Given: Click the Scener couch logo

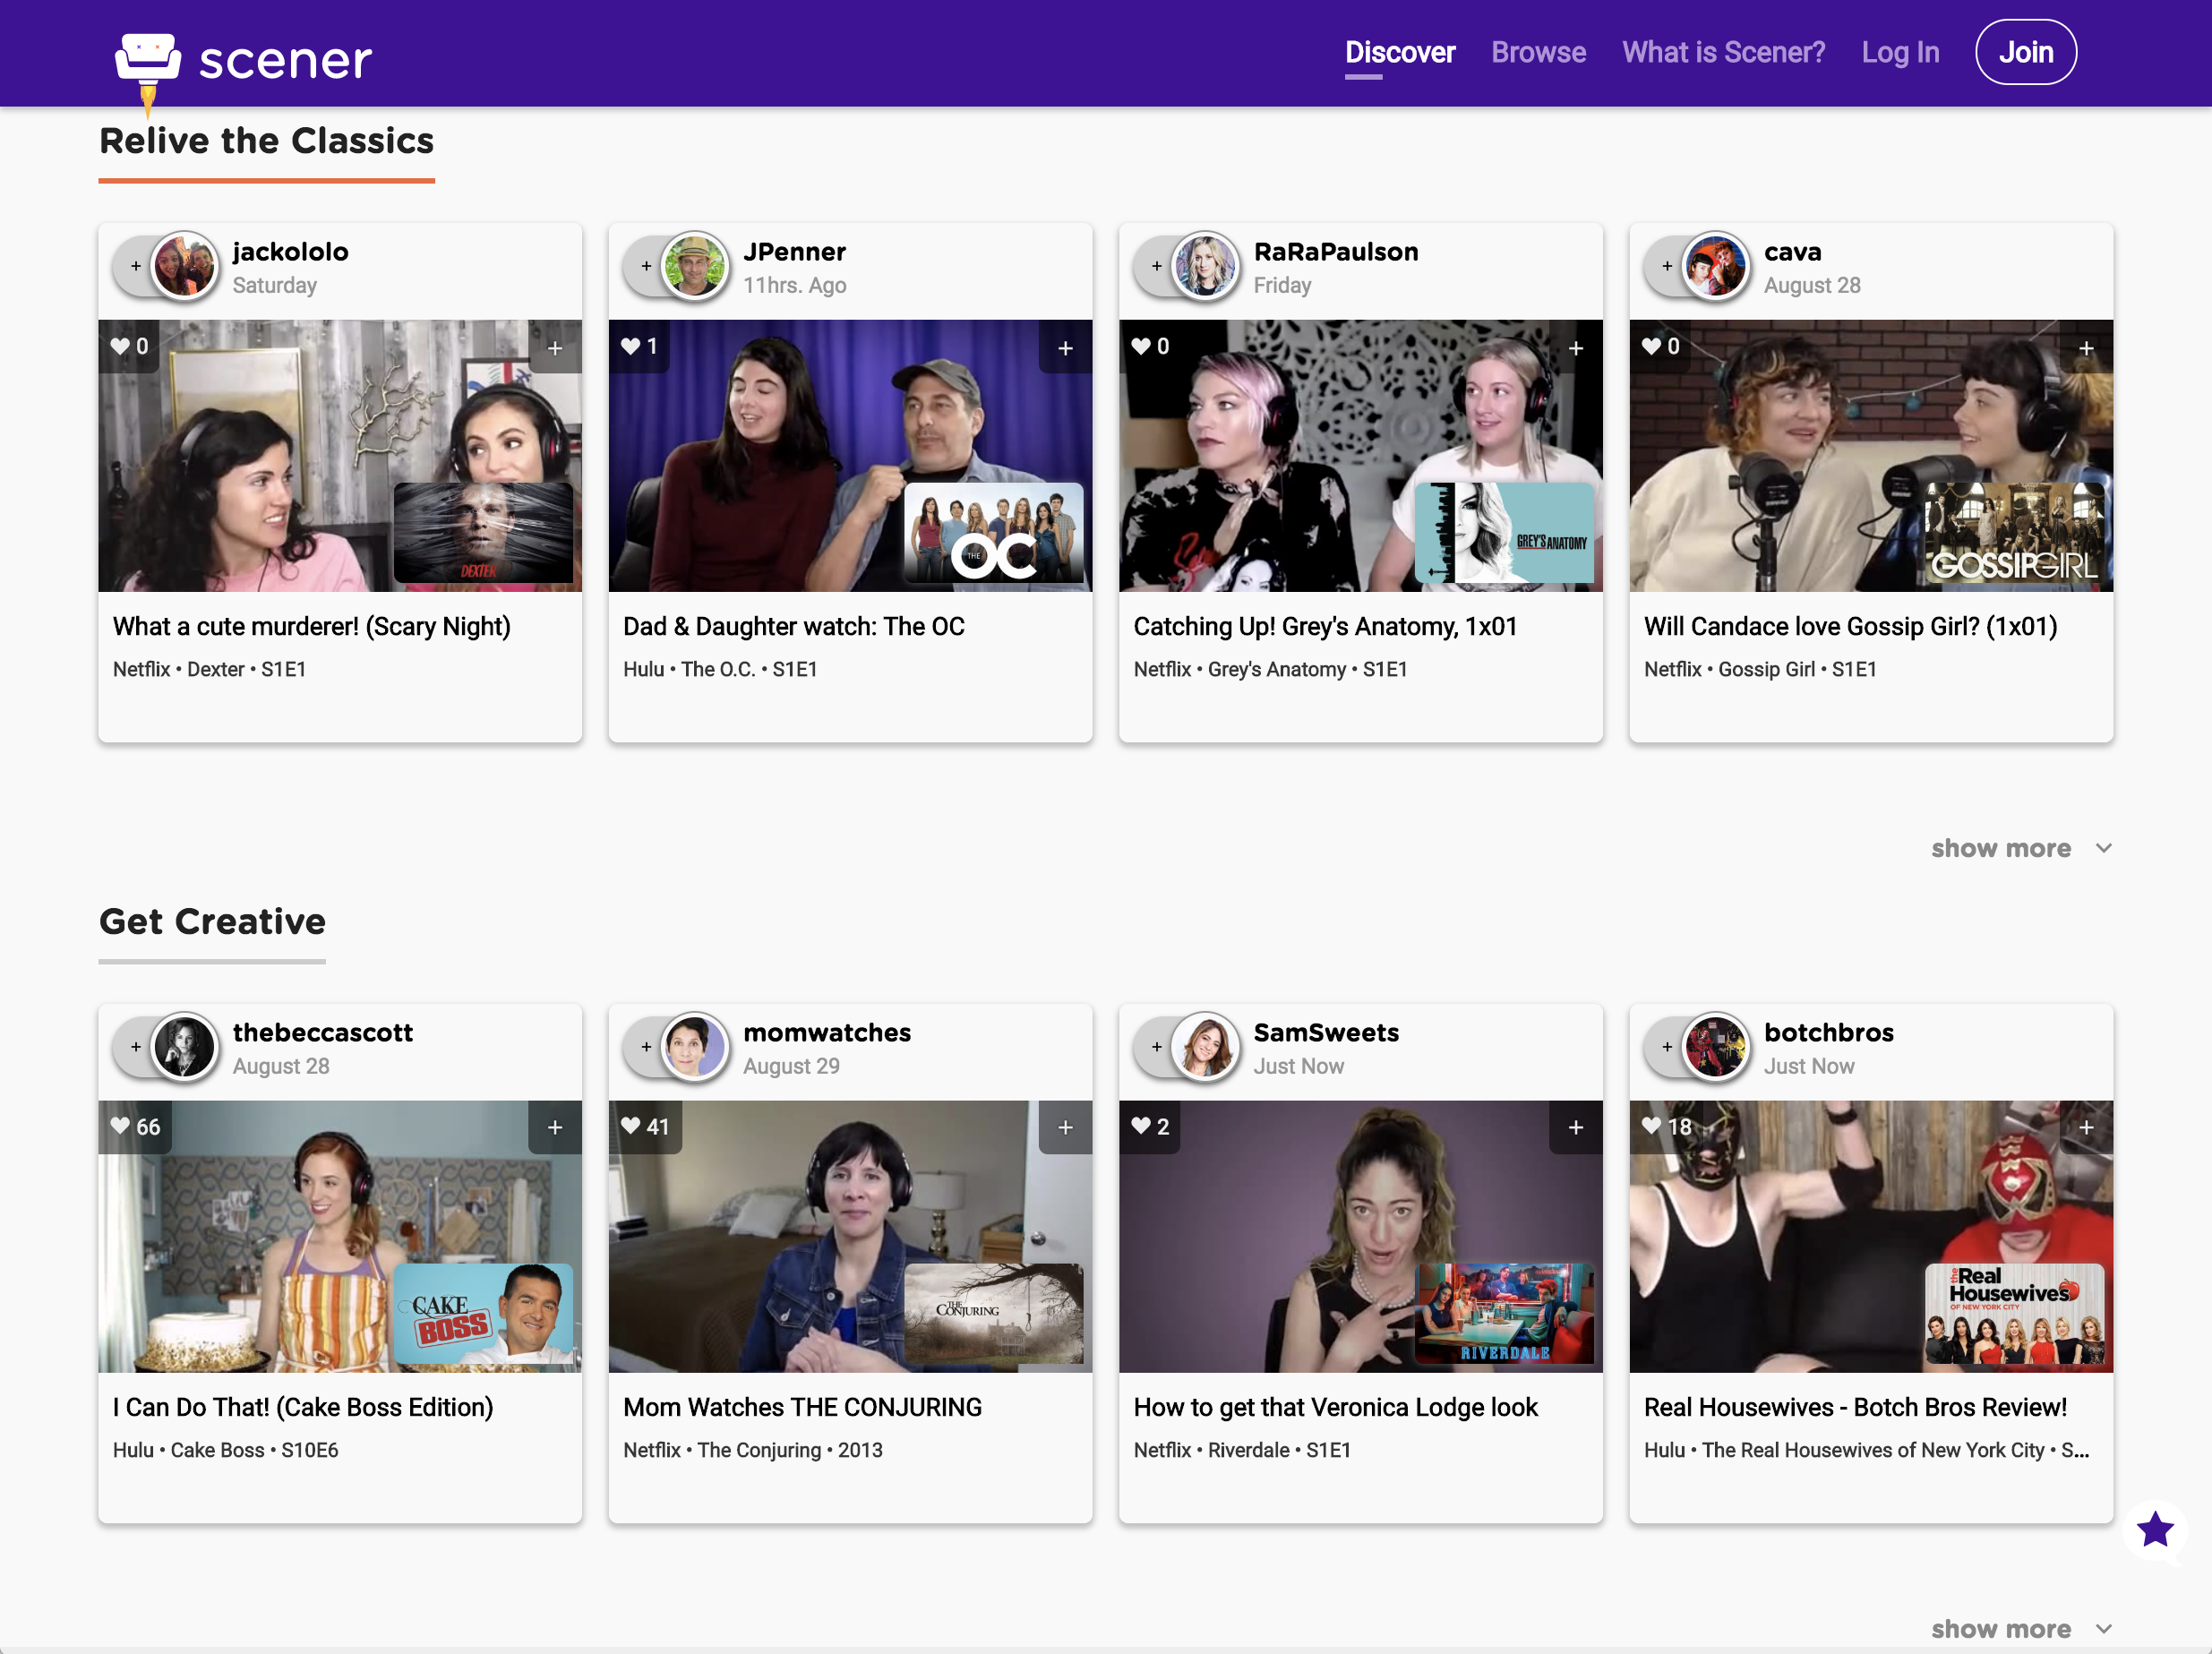Looking at the screenshot, I should click(148, 58).
